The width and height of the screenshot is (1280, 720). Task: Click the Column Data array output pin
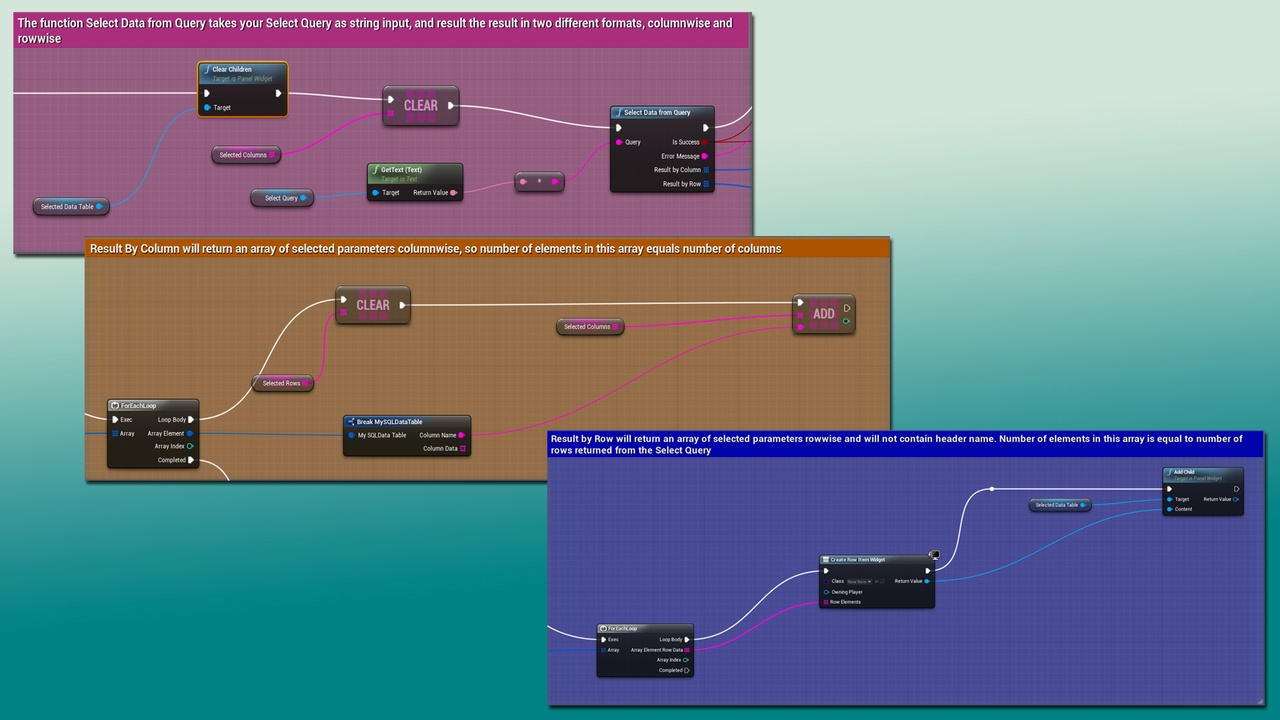tap(462, 449)
